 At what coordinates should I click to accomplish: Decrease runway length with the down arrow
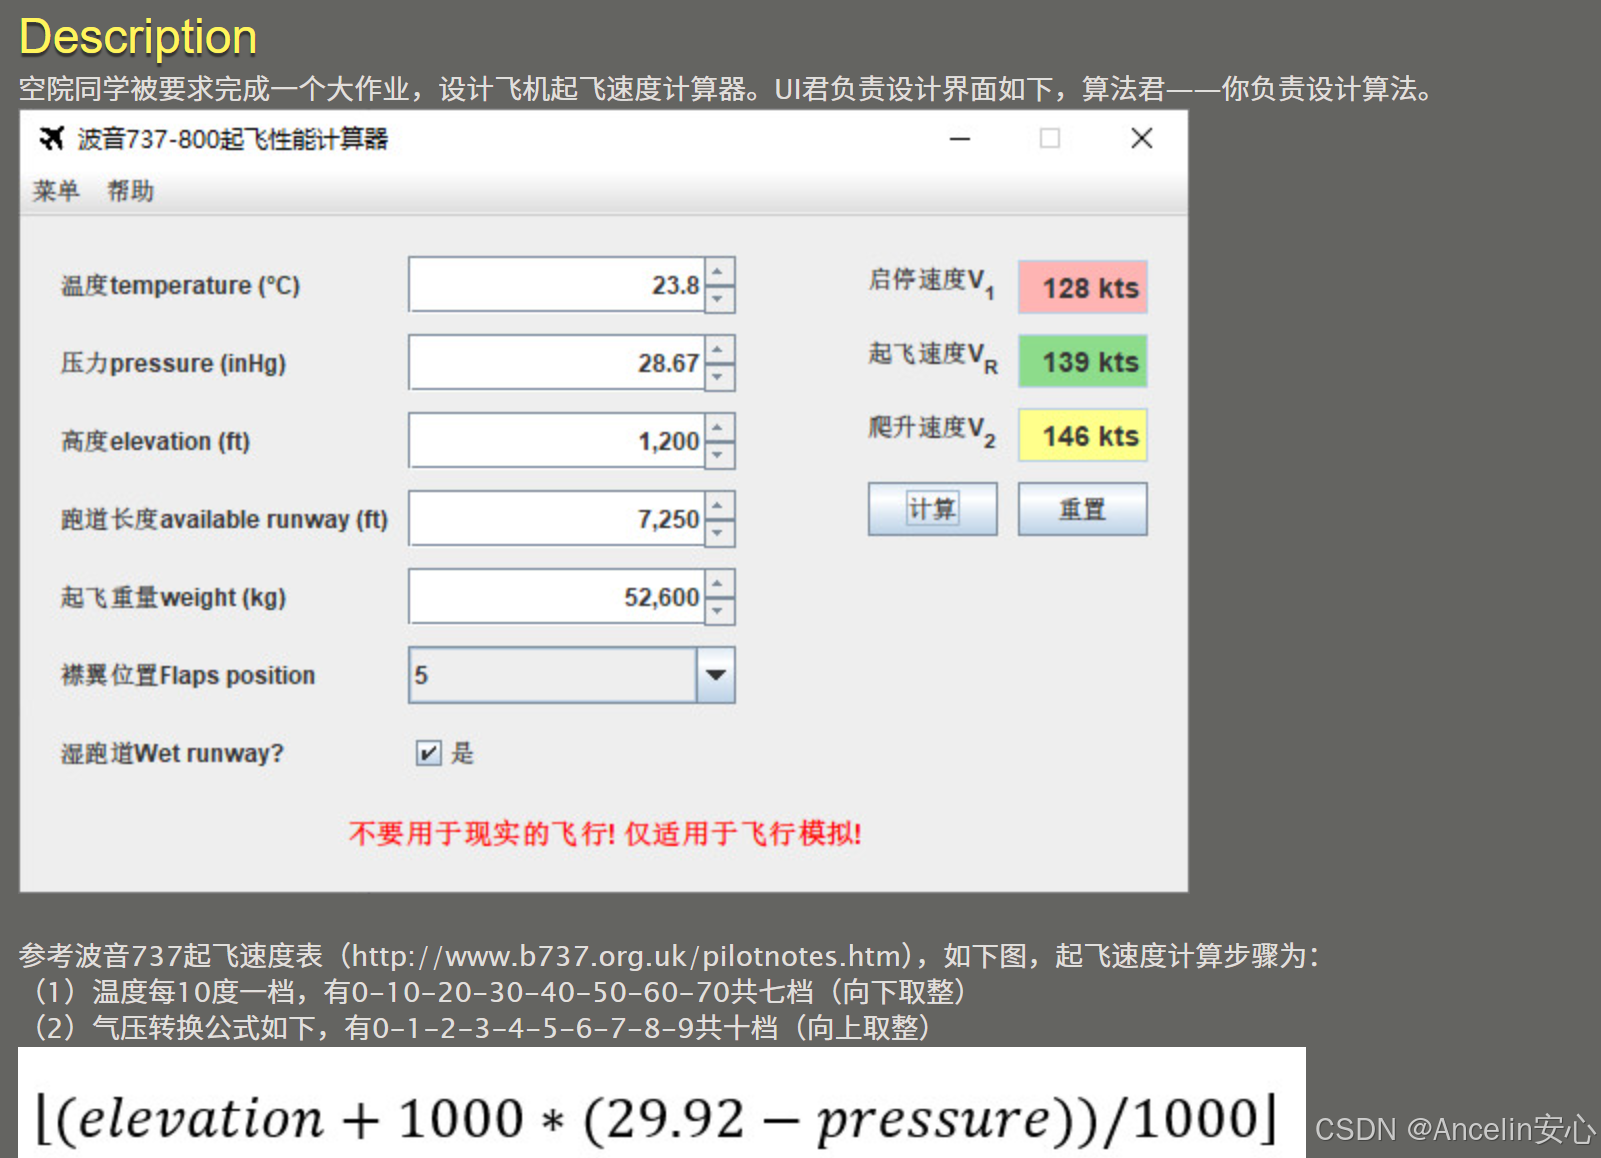(719, 533)
